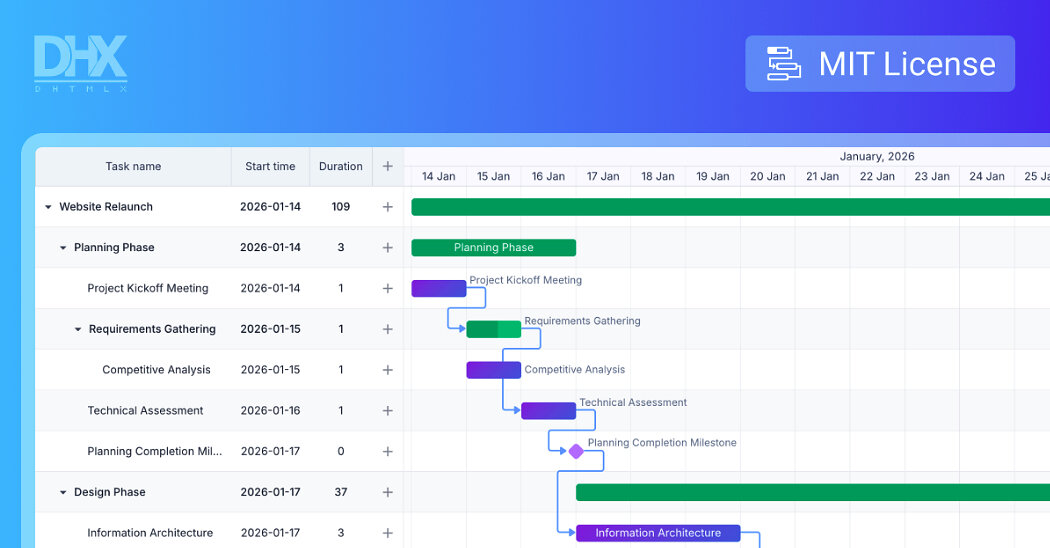Select Project Kickoff Meeting in the grid
The image size is (1050, 548).
click(148, 289)
